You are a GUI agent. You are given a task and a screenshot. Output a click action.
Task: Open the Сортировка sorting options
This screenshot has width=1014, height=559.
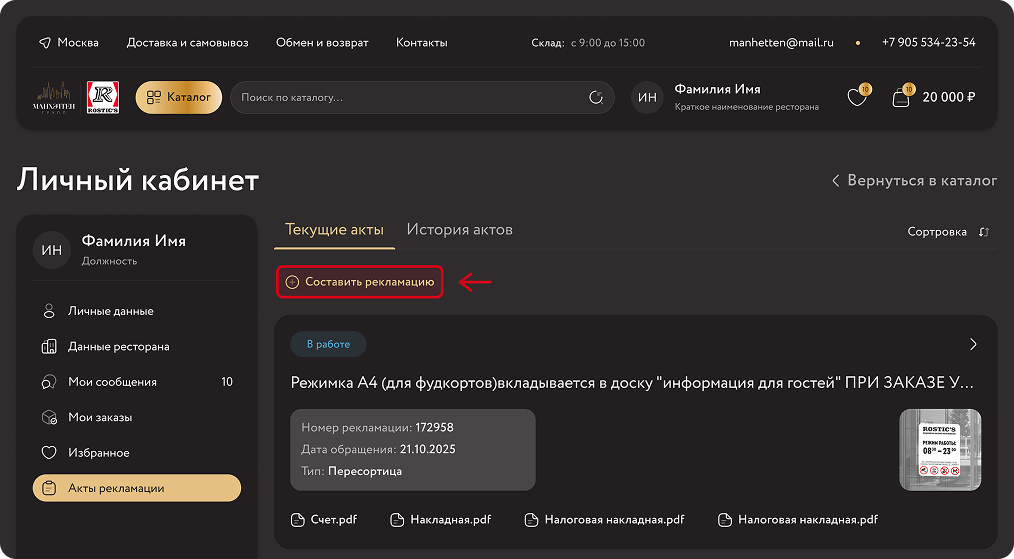coord(936,232)
